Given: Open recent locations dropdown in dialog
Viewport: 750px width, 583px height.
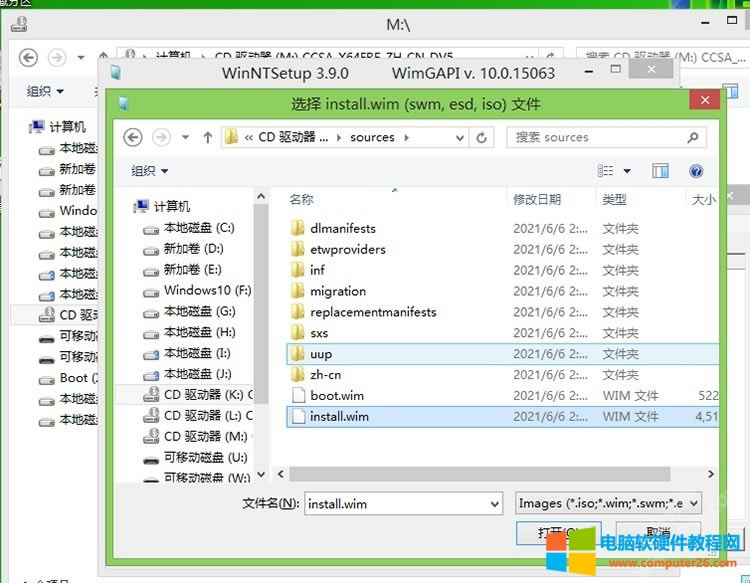Looking at the screenshot, I should click(x=185, y=138).
